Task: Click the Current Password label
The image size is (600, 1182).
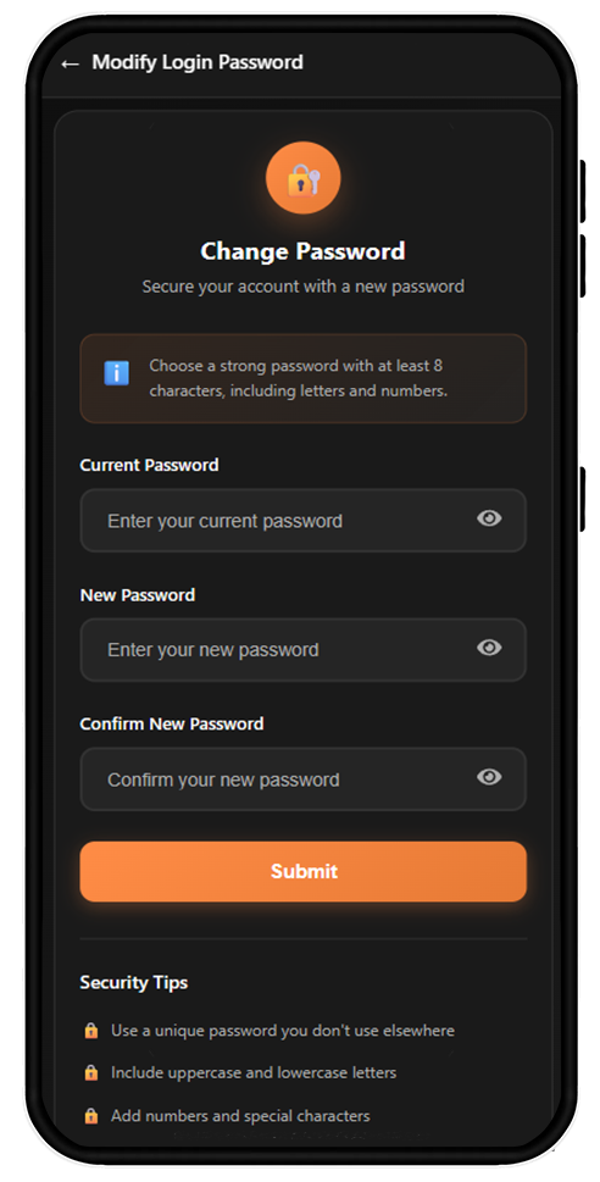Action: tap(149, 465)
